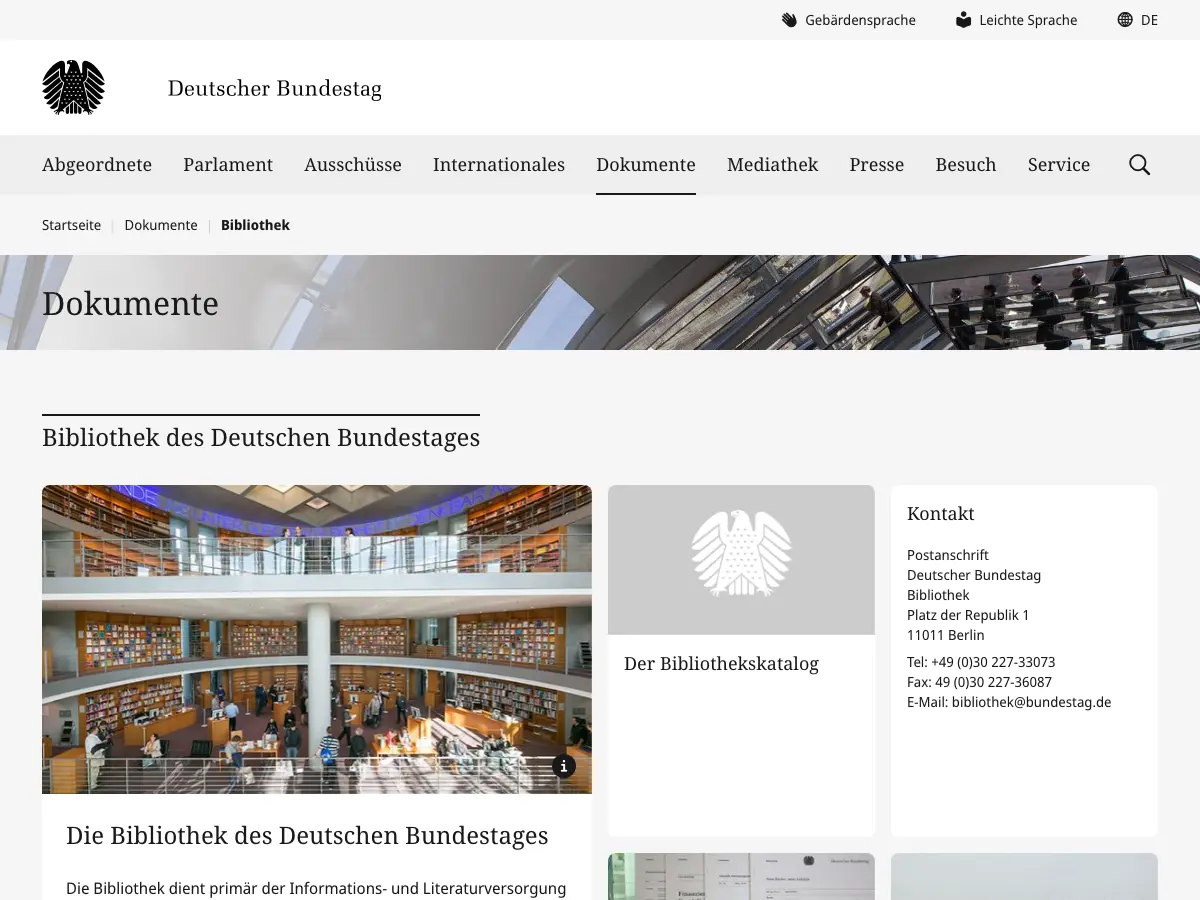Go to Startseite breadcrumb
The height and width of the screenshot is (900, 1200).
click(71, 225)
